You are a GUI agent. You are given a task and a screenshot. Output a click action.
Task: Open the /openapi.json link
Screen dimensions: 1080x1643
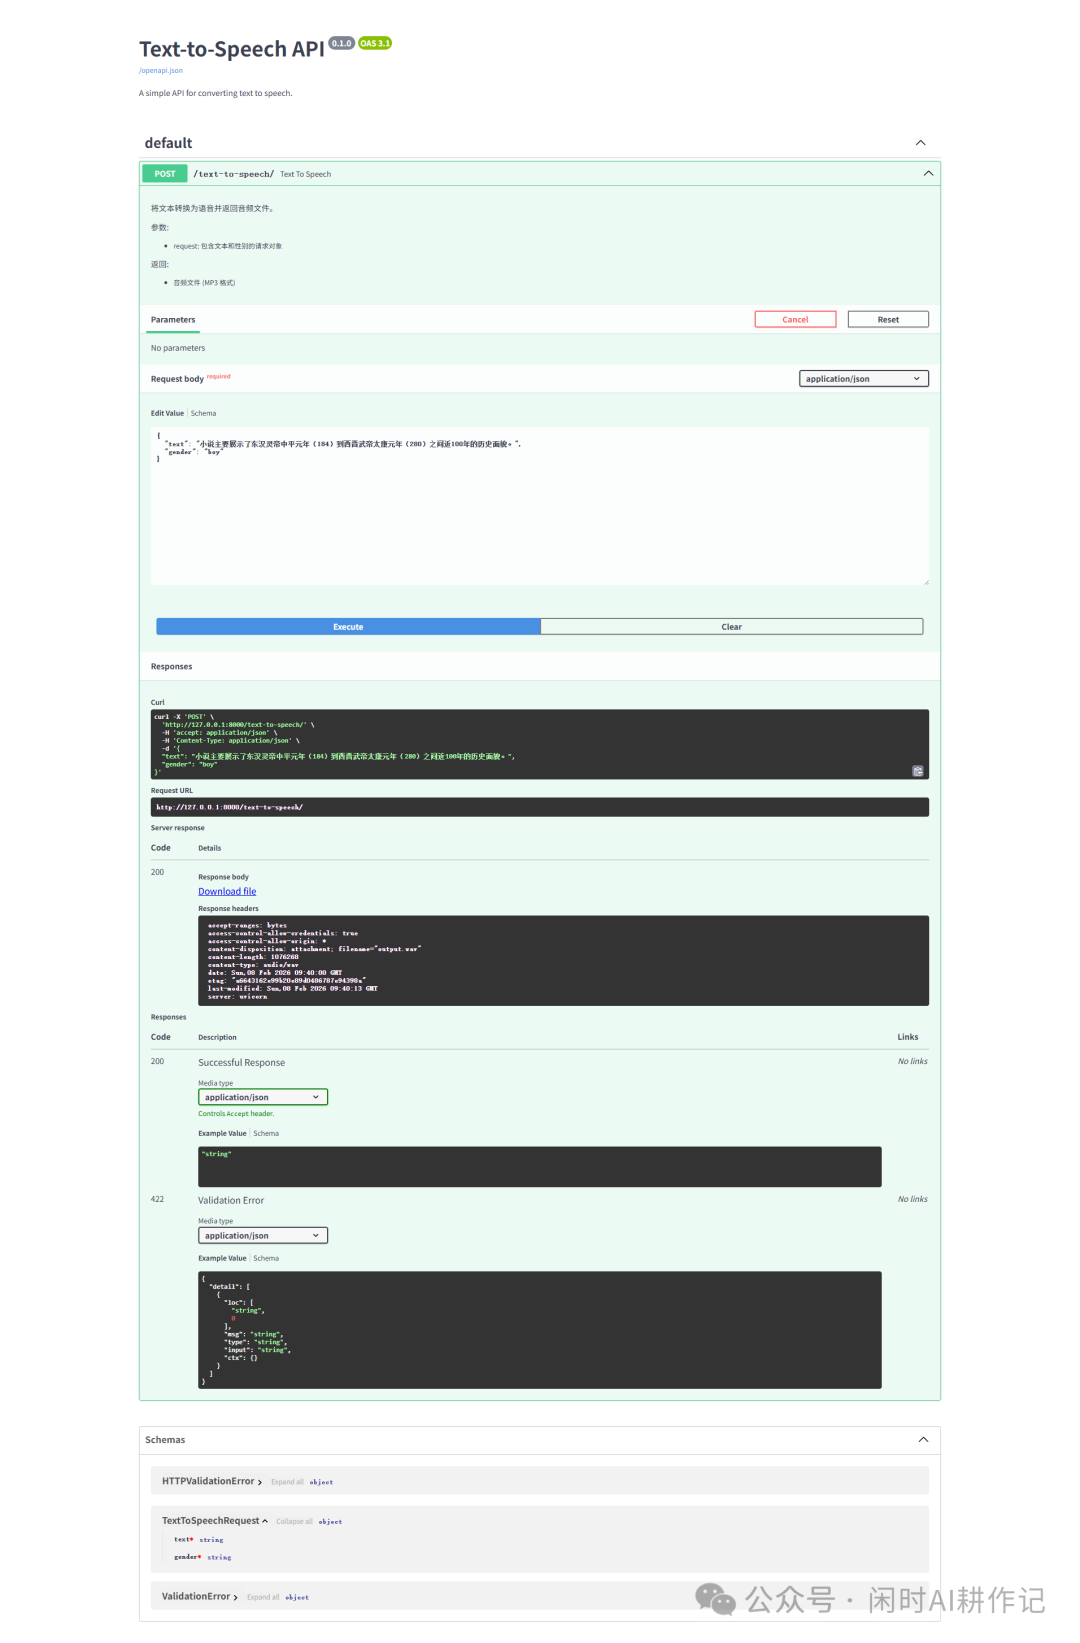point(161,71)
